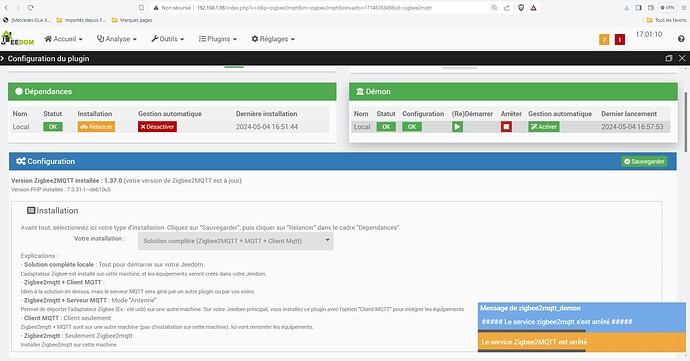Open the Votre installation dropdown
Screen dimensions: 690x361
(235, 241)
